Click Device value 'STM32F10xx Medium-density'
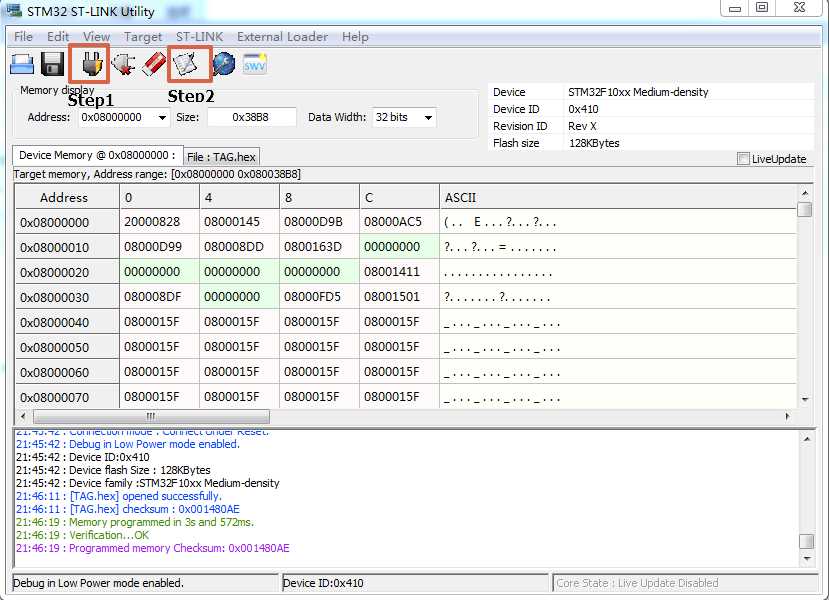This screenshot has width=829, height=600. pos(638,92)
